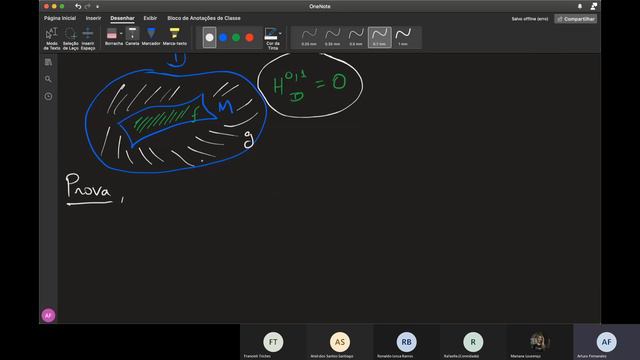The width and height of the screenshot is (640, 360).
Task: Set pen thickness to 1 mm
Action: 403,37
